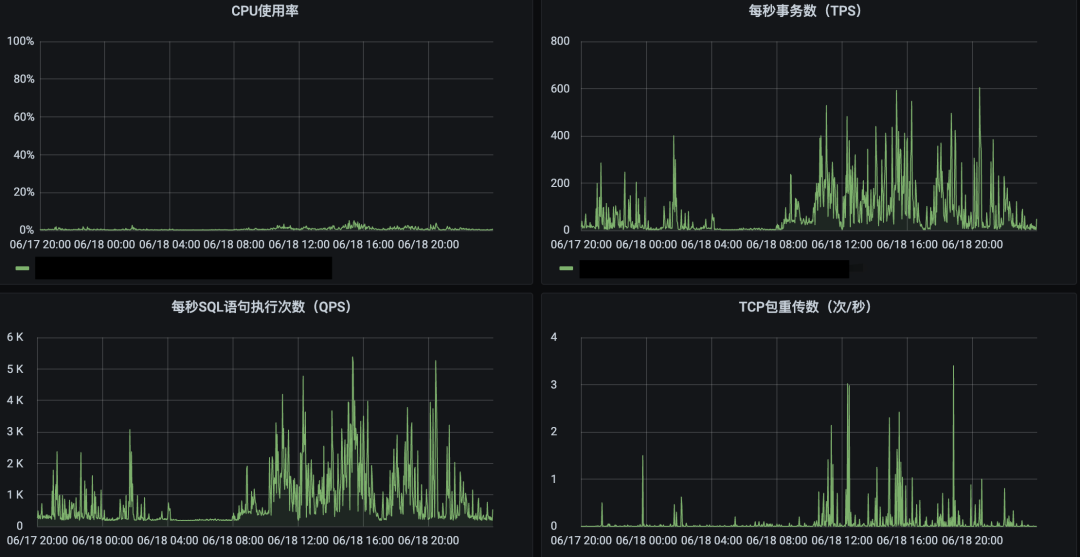
Task: Click the 1 label on TCP retransmit chart axis
Action: (x=554, y=479)
